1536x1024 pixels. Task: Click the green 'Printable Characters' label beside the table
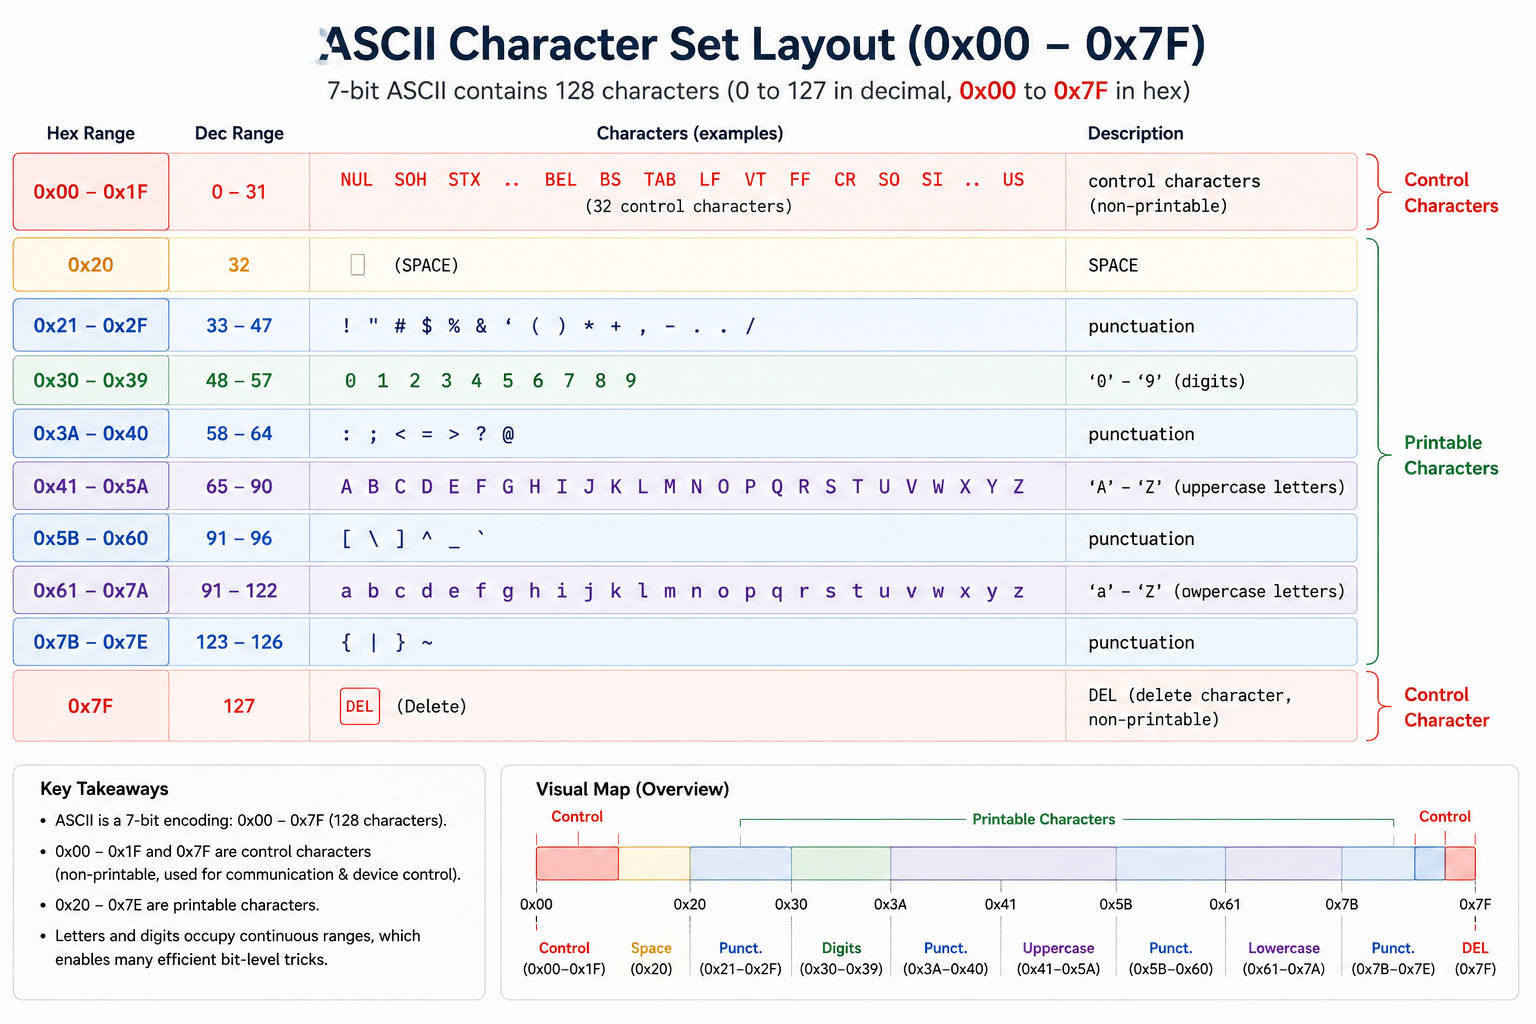pos(1451,455)
